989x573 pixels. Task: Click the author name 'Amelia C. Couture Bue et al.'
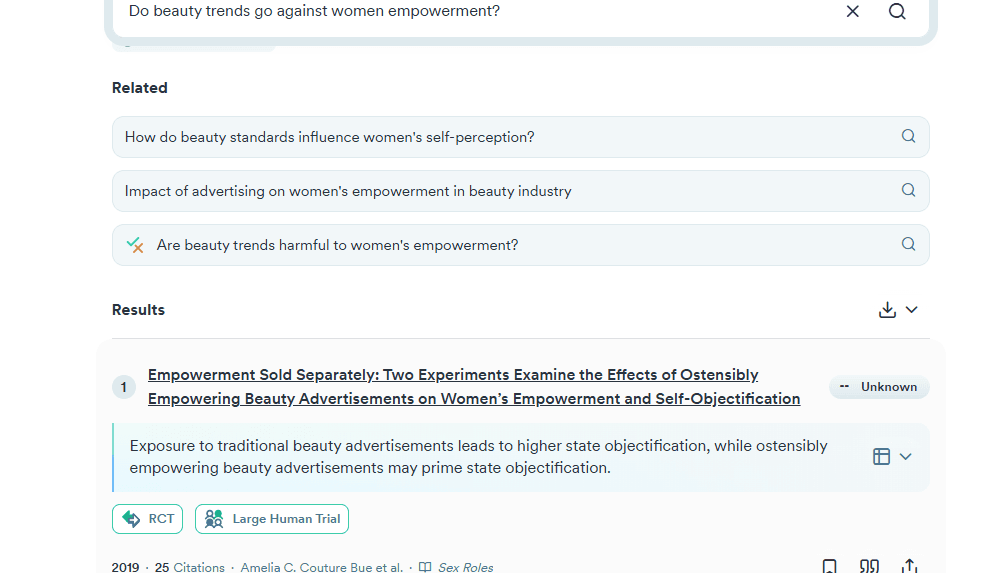tap(322, 567)
